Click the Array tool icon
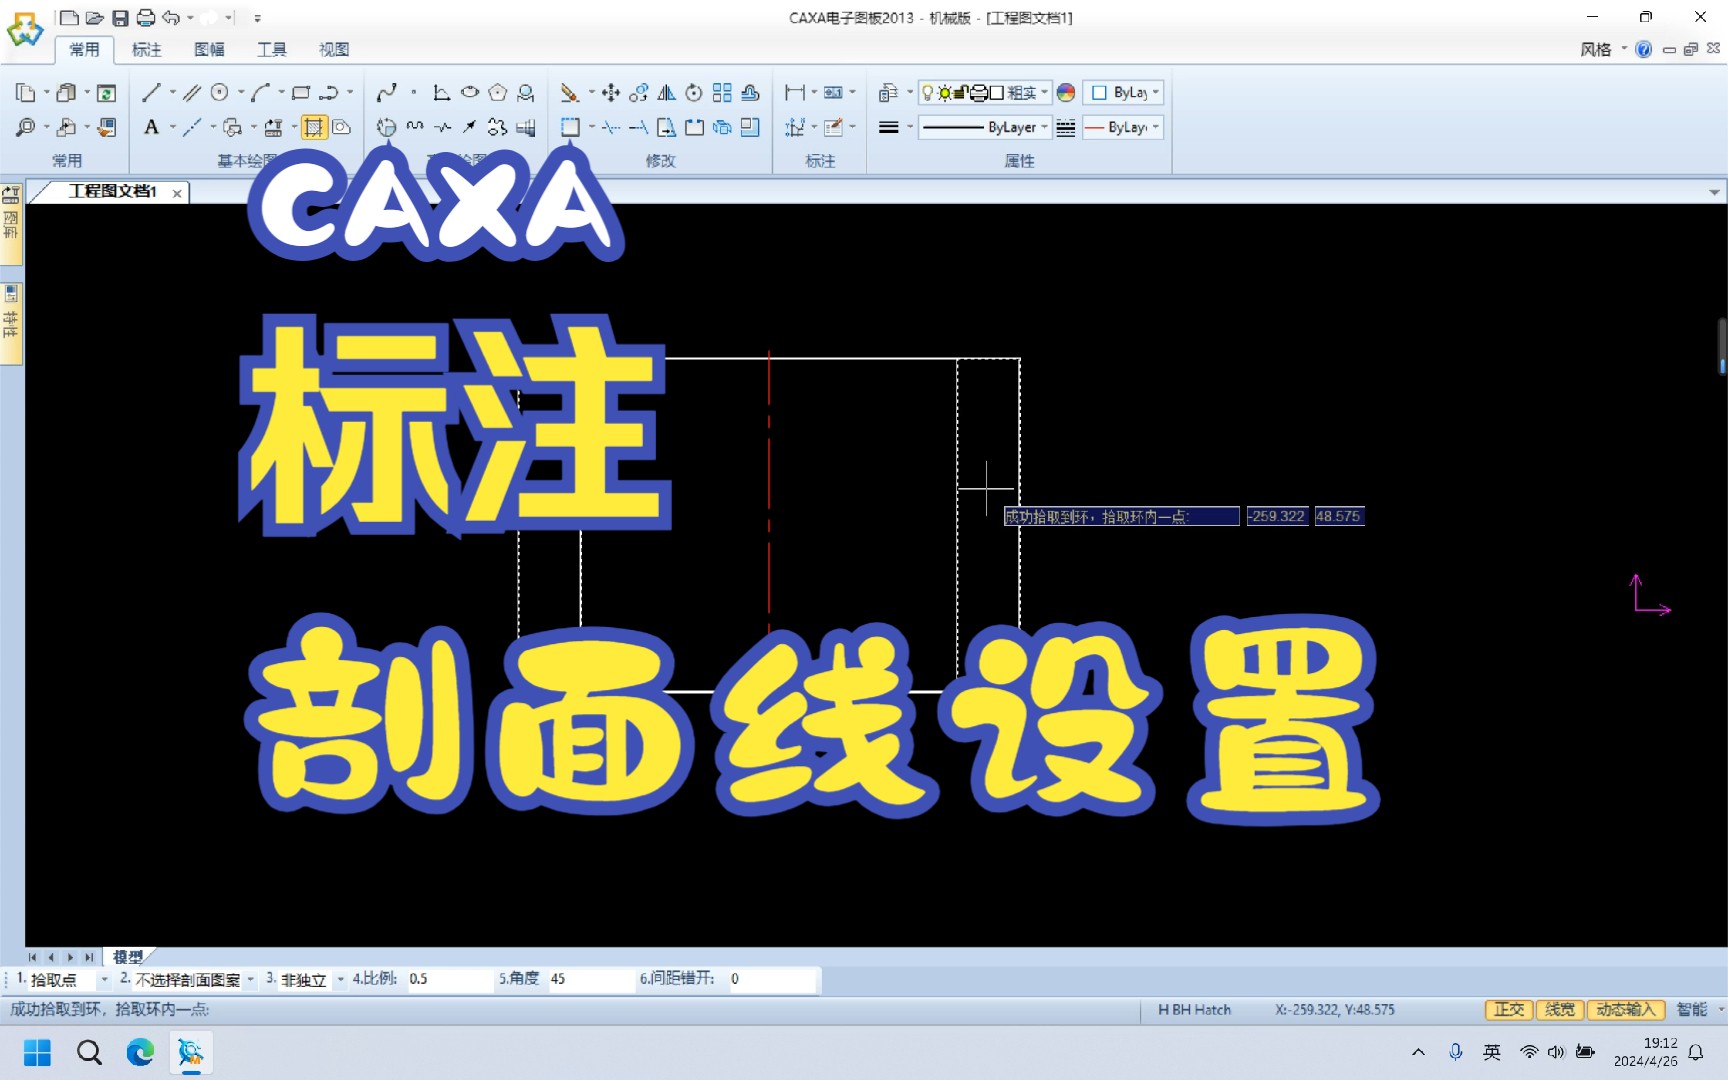1728x1080 pixels. (x=722, y=93)
